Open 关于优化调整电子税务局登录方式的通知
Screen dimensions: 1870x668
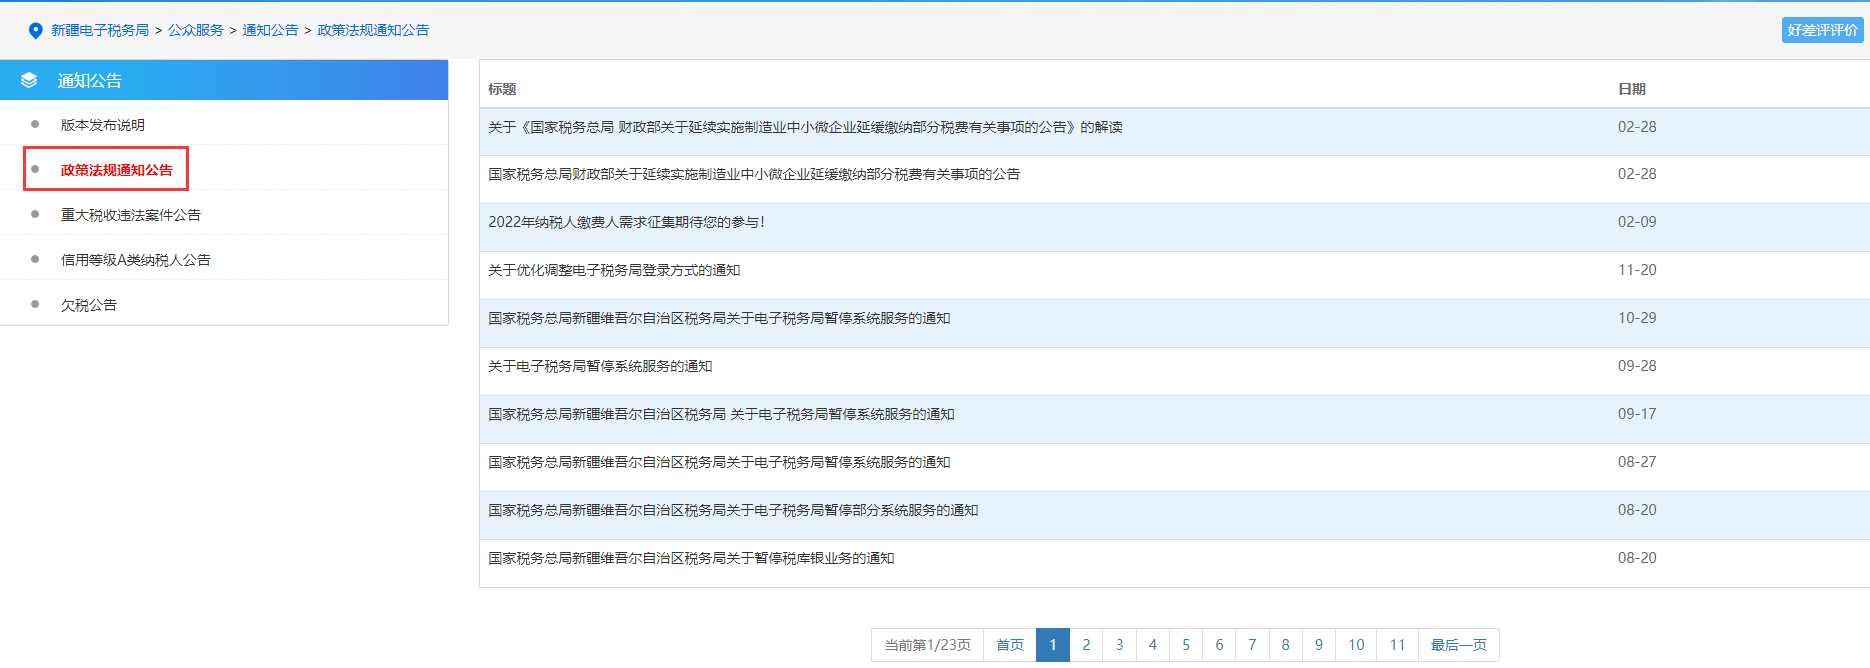(614, 270)
